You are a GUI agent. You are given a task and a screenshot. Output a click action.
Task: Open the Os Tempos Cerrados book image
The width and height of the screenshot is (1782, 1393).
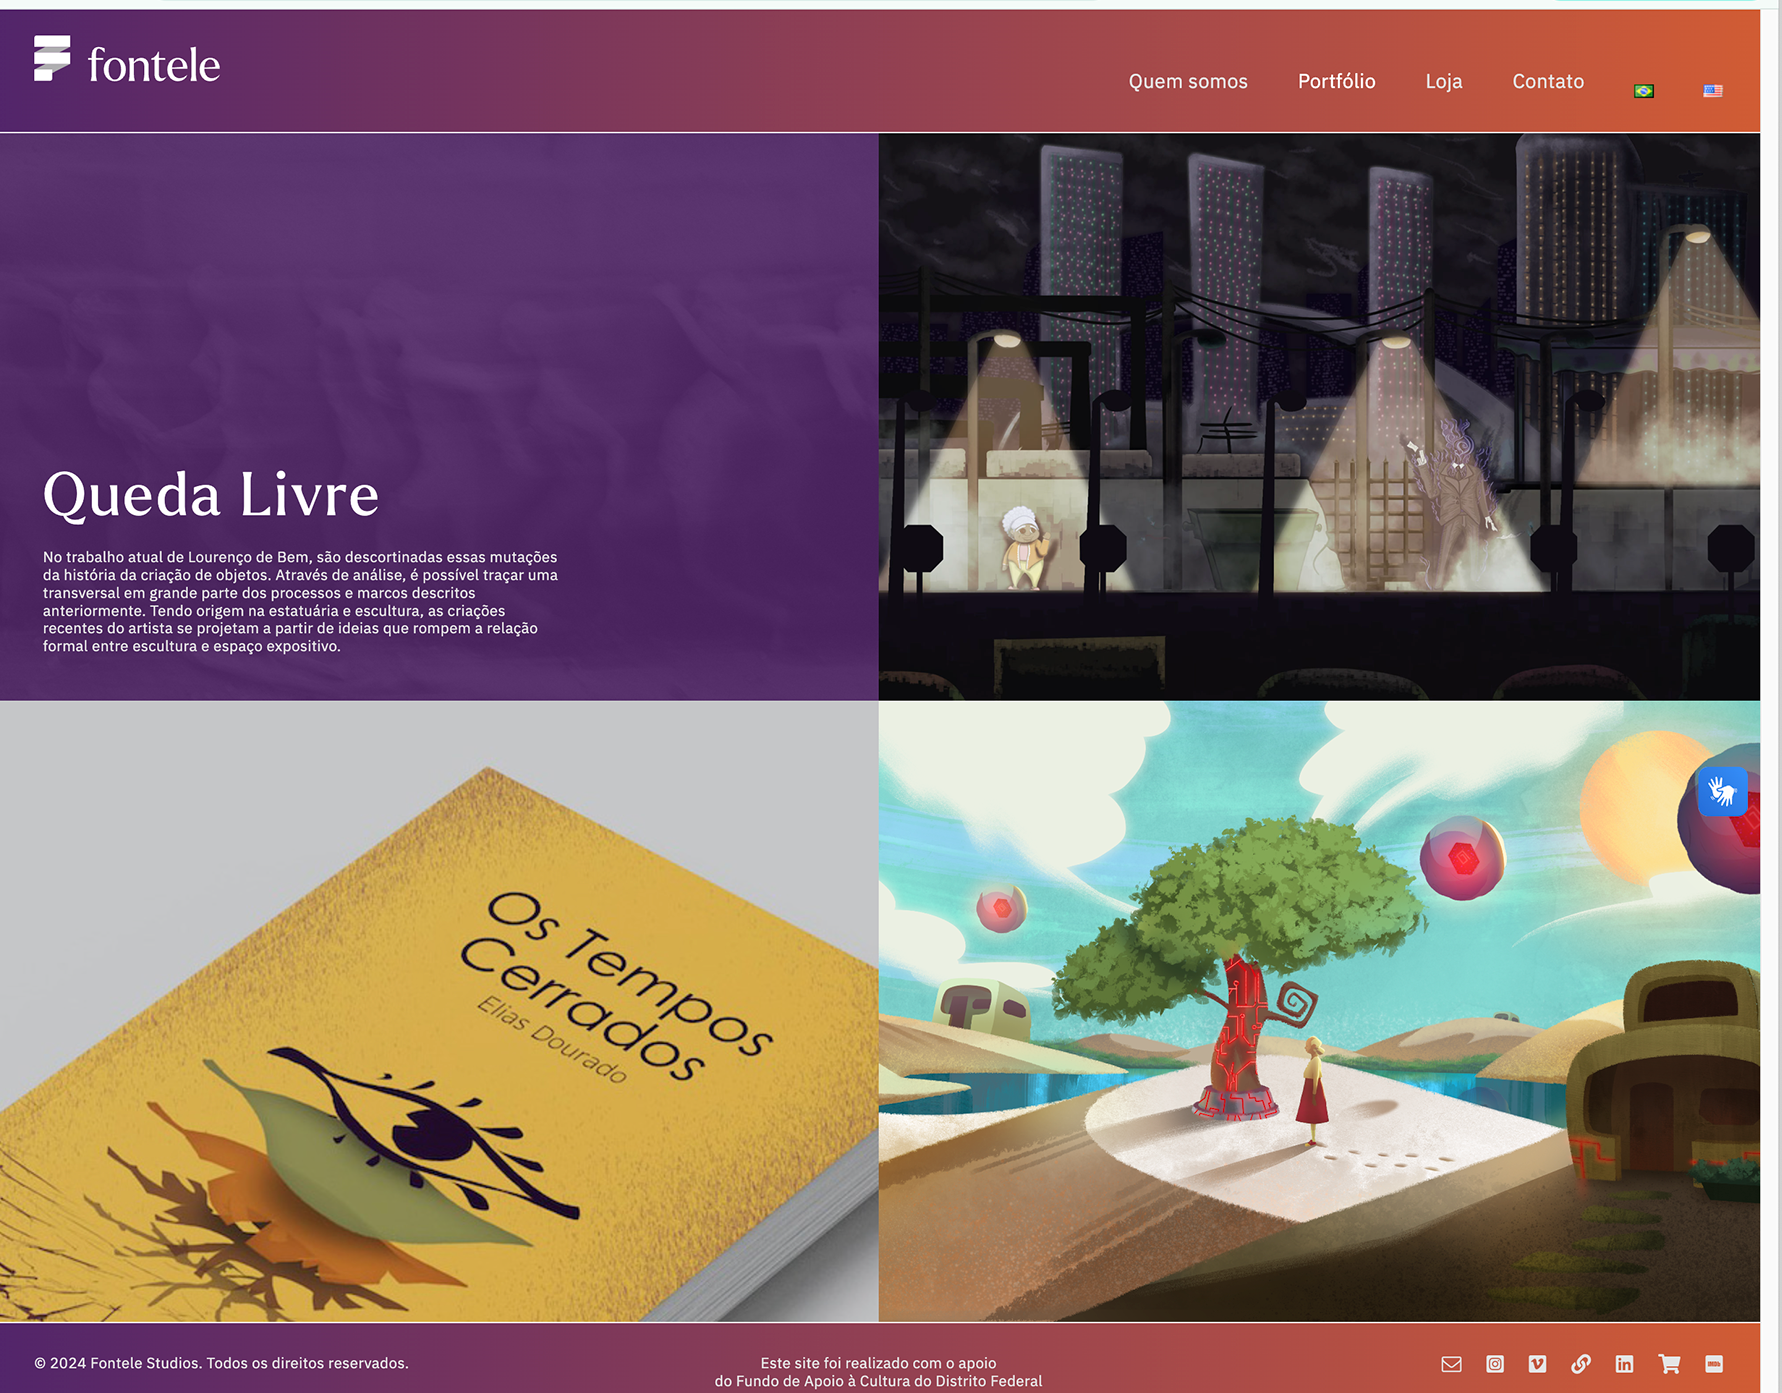click(x=439, y=1011)
